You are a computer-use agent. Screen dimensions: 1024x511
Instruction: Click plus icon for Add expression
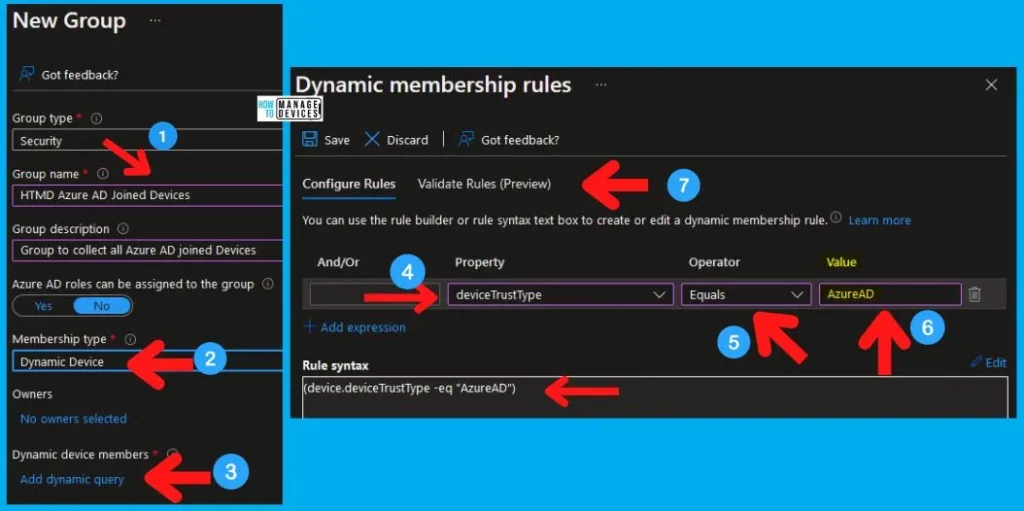pyautogui.click(x=310, y=327)
